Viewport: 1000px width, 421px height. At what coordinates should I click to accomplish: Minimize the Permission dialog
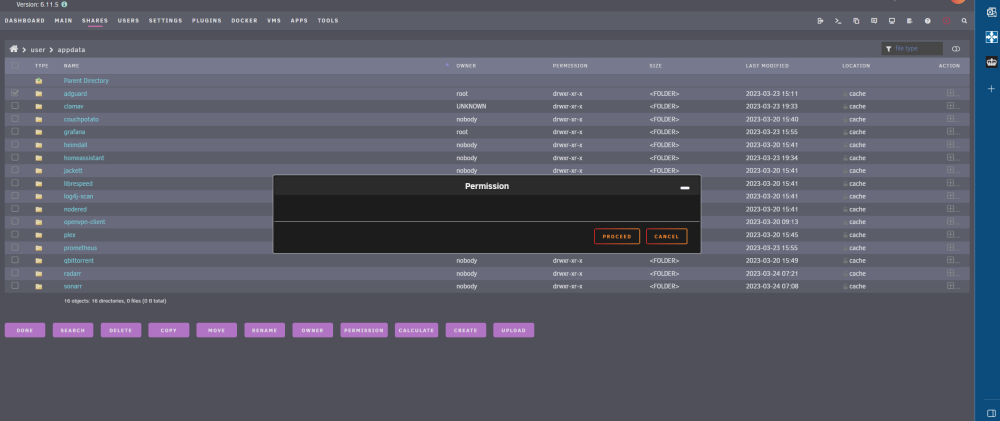[x=685, y=188]
